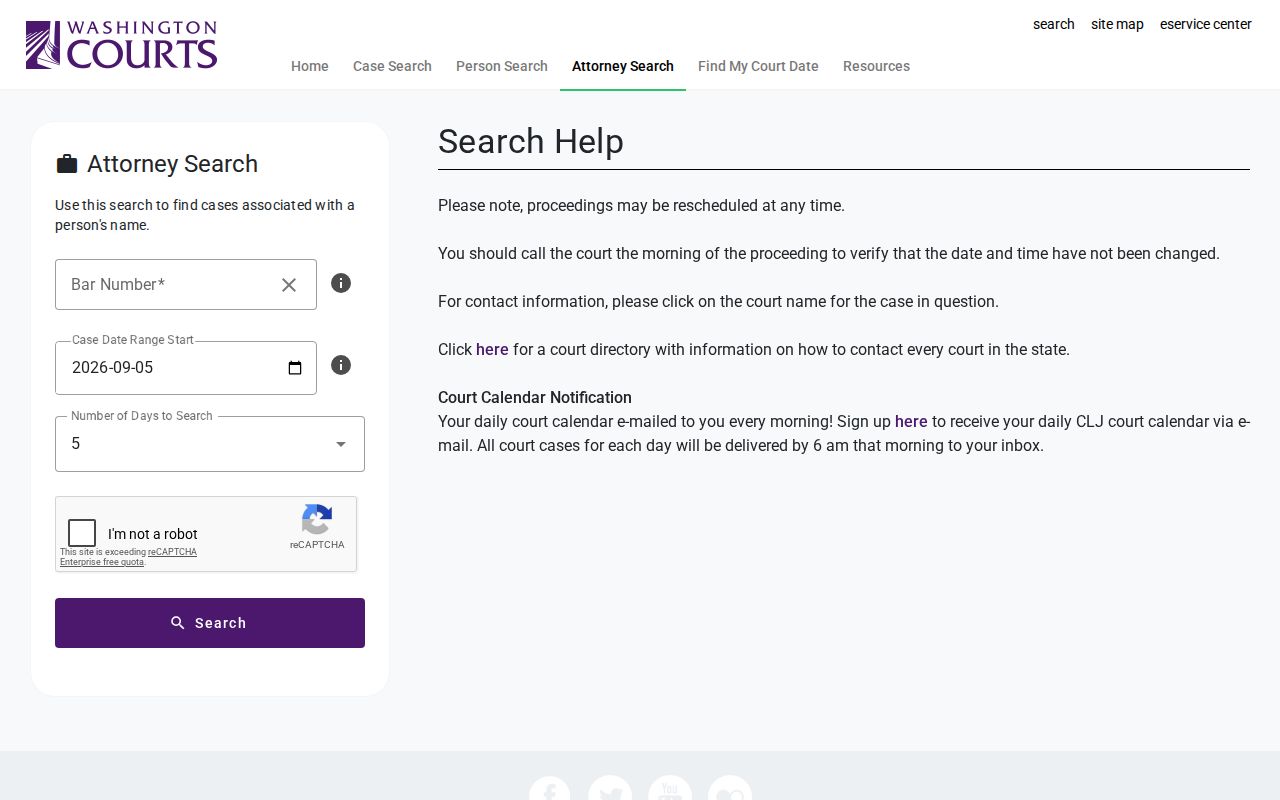Open the "search" link at top right
1280x800 pixels.
[1054, 24]
